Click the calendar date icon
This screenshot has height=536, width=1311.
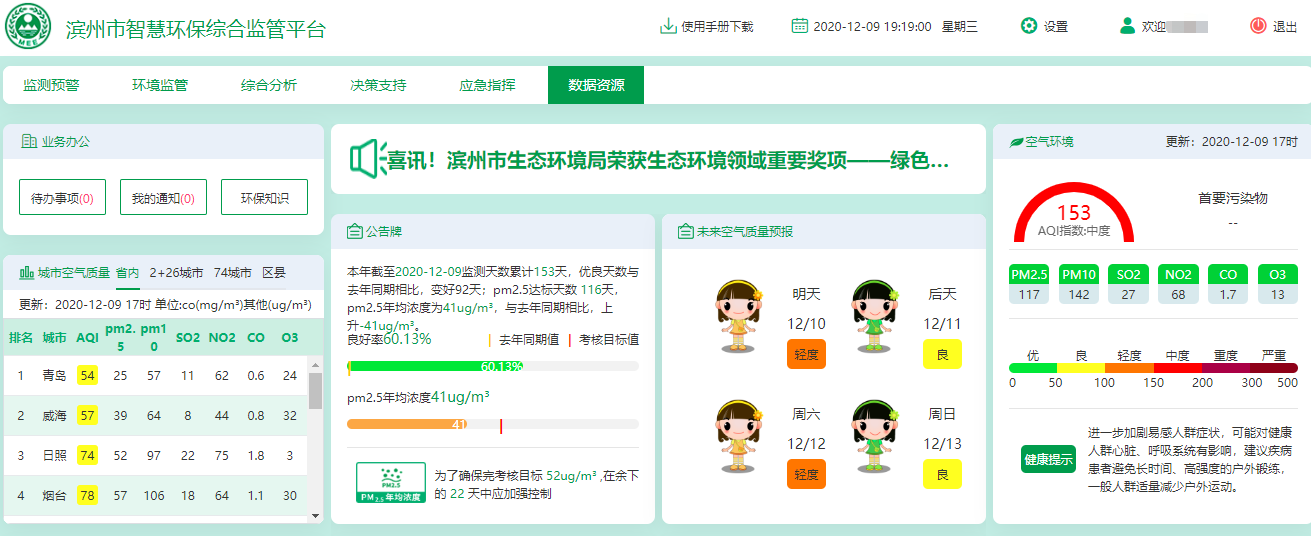[x=799, y=26]
